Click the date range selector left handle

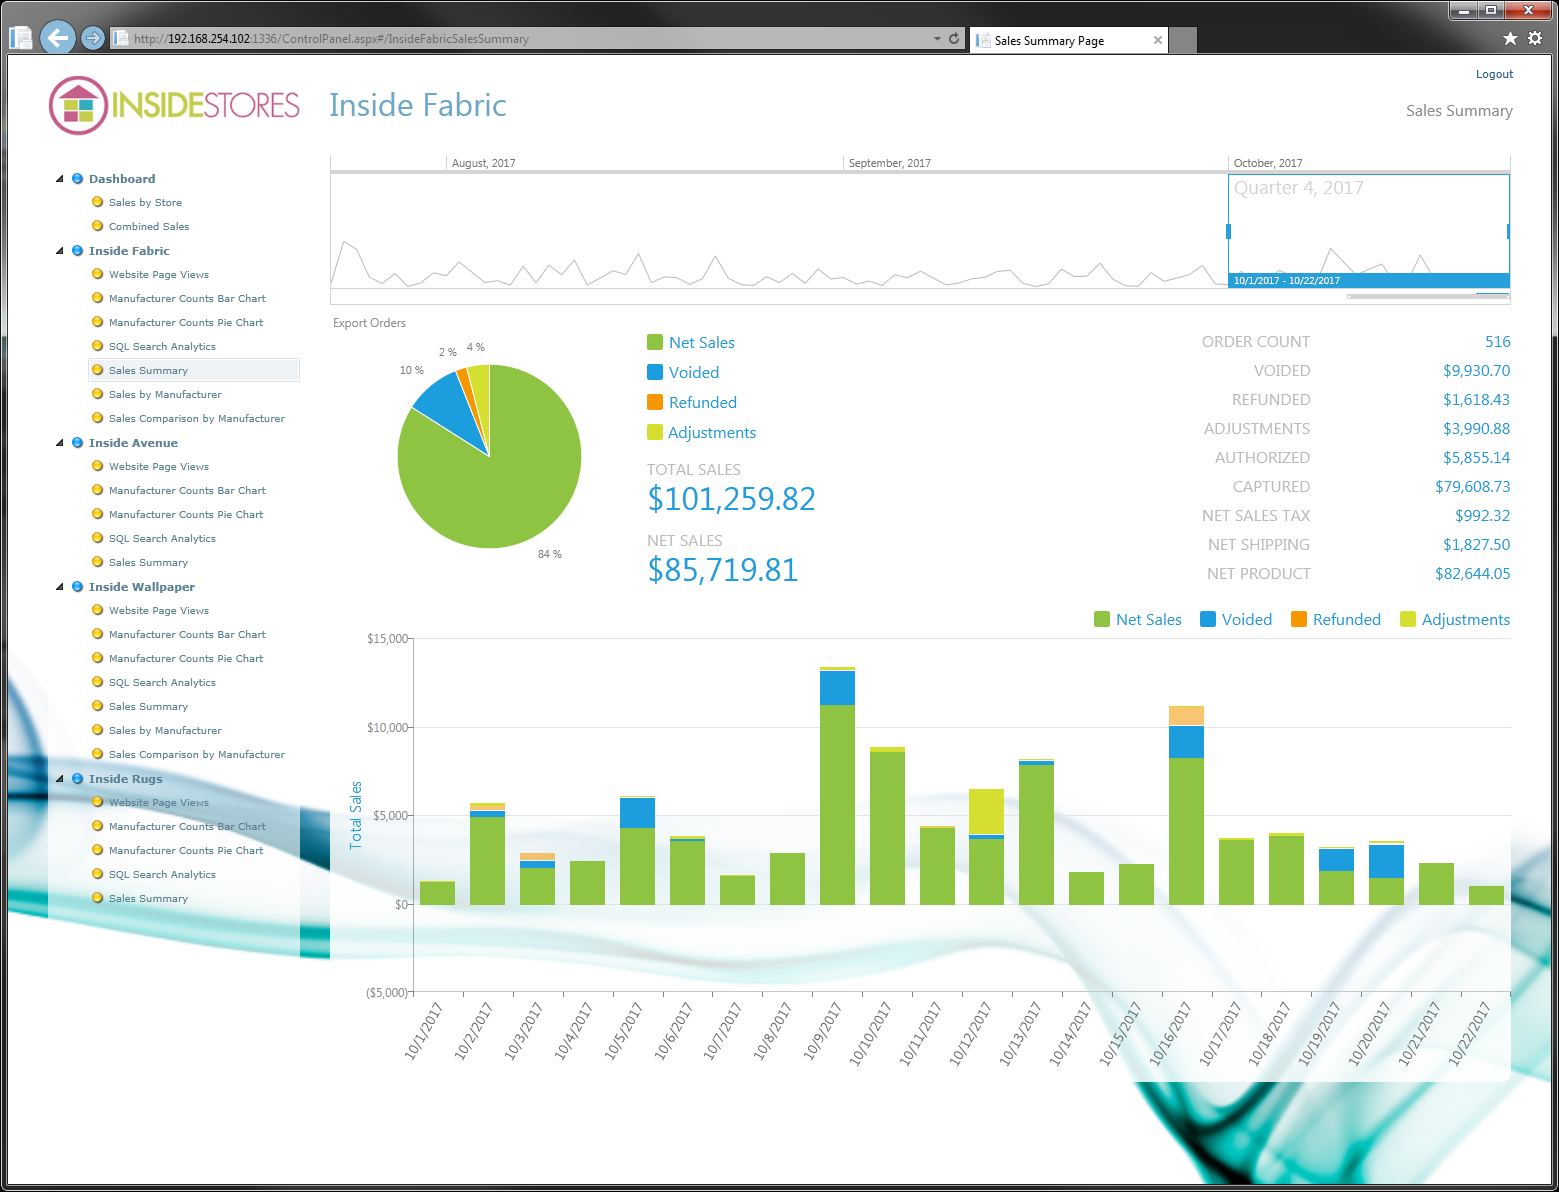[1228, 231]
